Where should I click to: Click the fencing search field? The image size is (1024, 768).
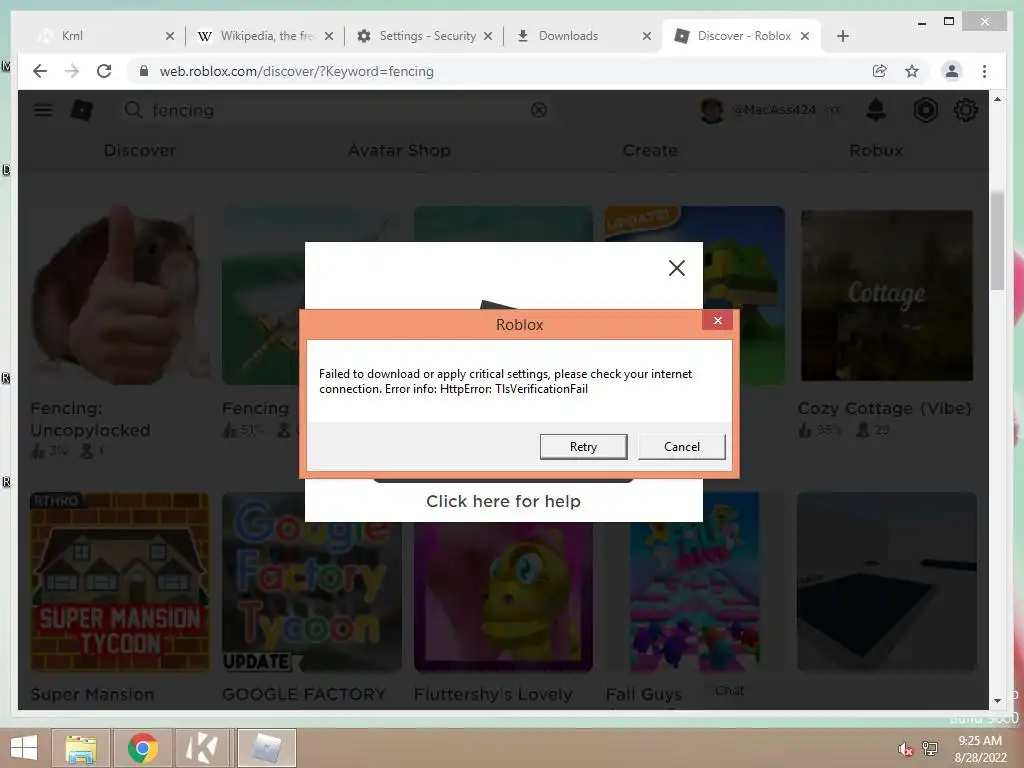click(x=336, y=110)
